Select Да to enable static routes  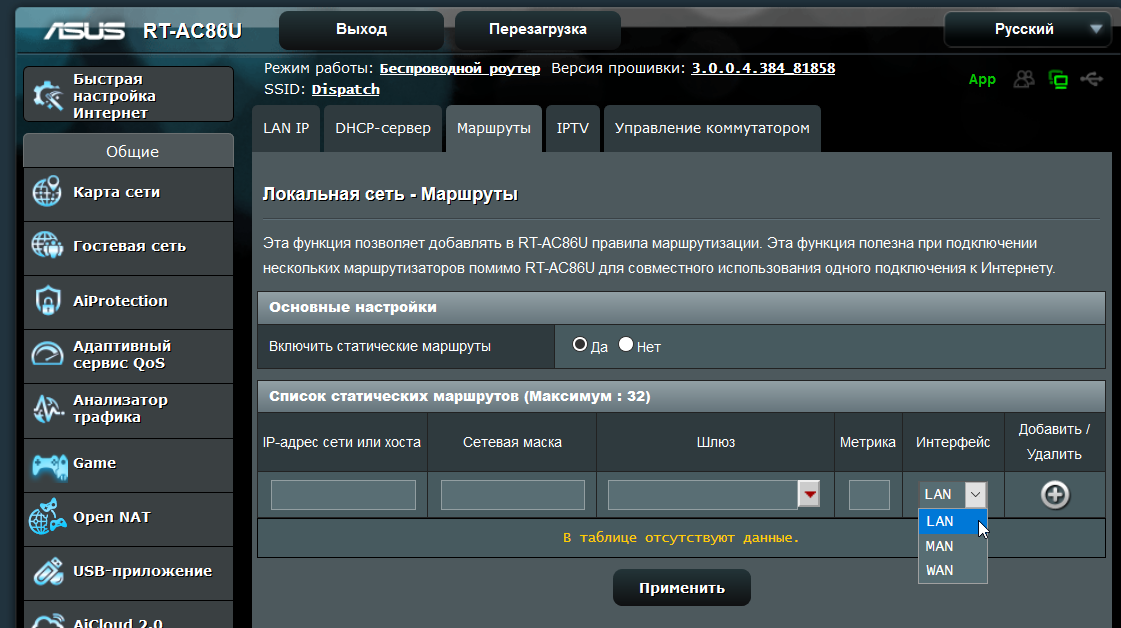tap(580, 345)
